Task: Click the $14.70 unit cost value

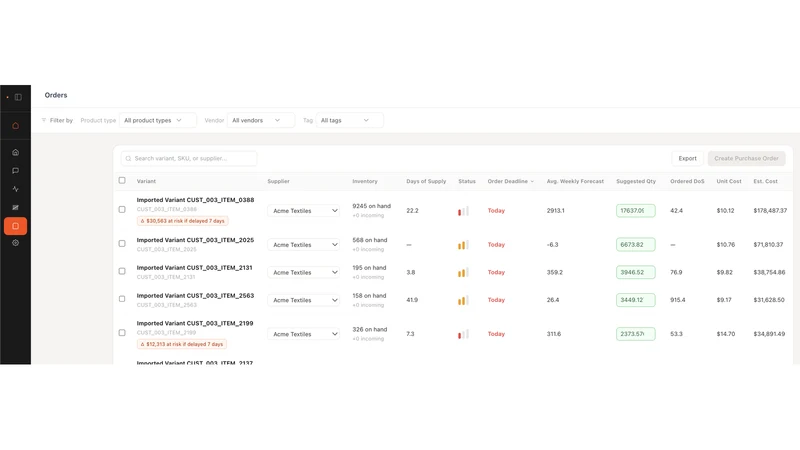Action: 726,334
